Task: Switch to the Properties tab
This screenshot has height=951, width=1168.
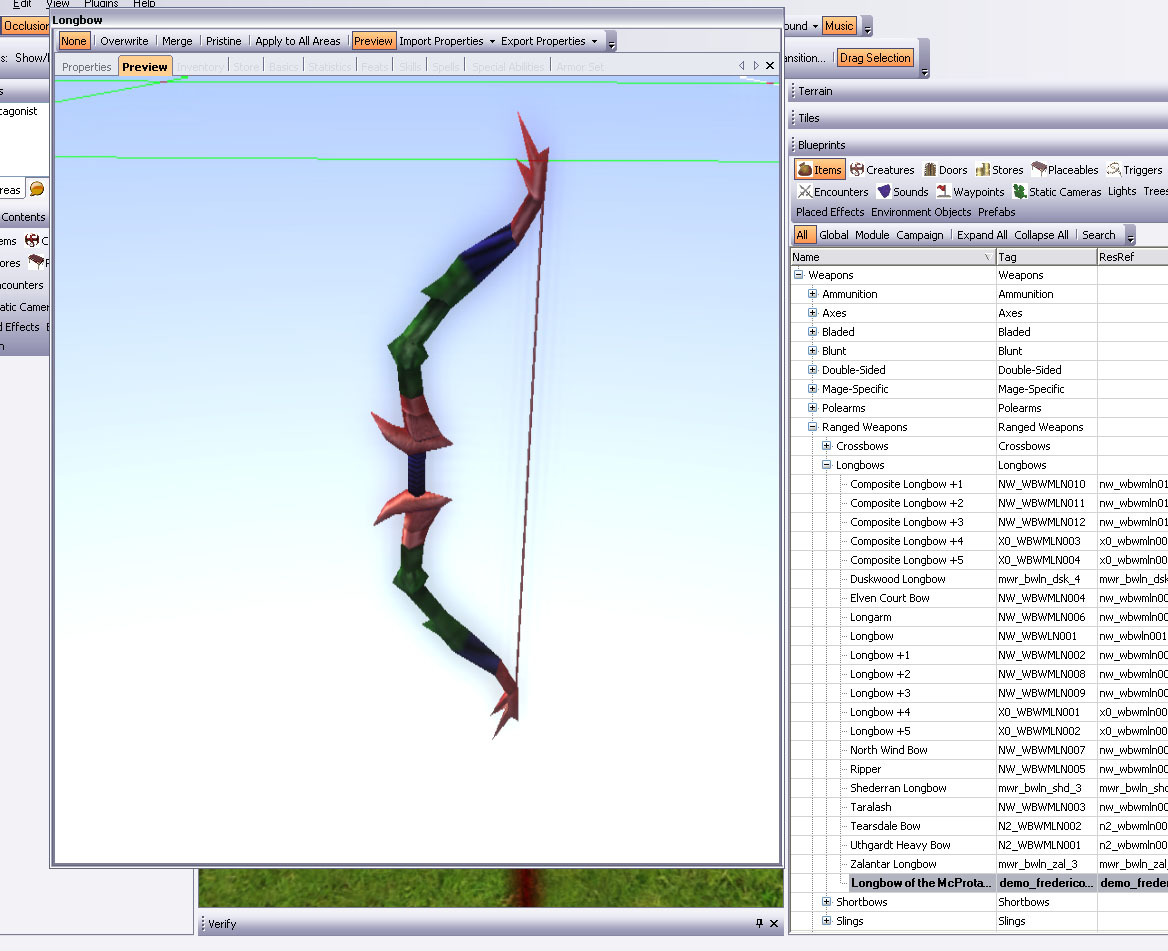Action: point(86,66)
